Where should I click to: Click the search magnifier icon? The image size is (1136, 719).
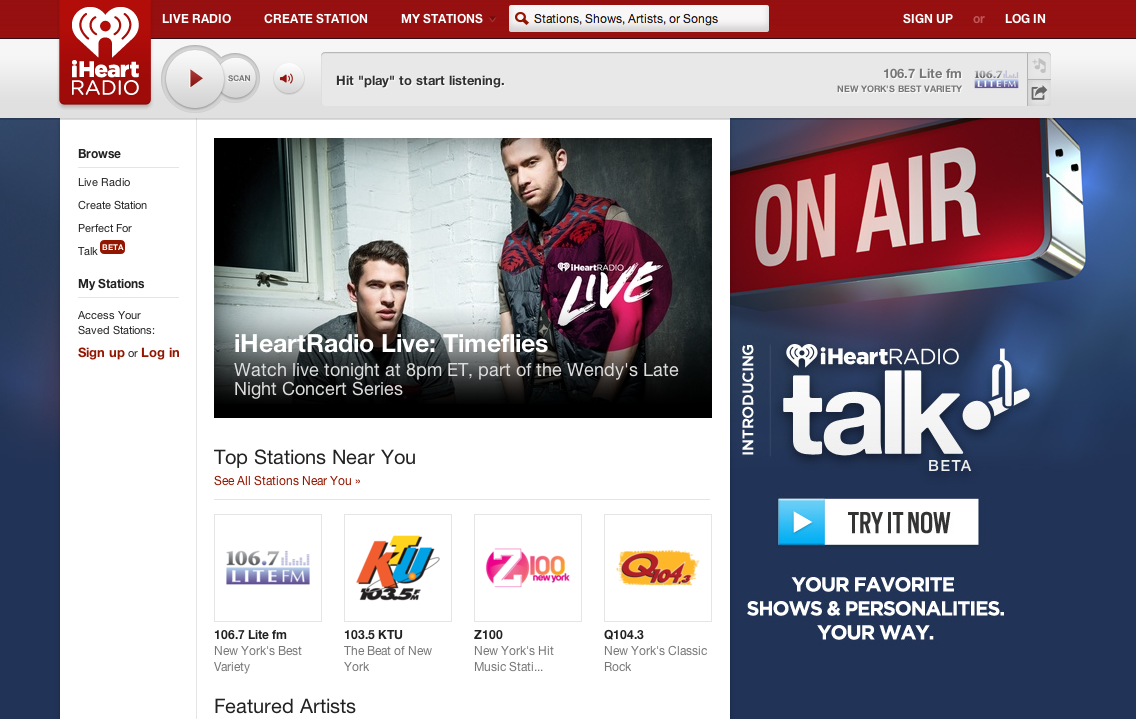pyautogui.click(x=522, y=19)
